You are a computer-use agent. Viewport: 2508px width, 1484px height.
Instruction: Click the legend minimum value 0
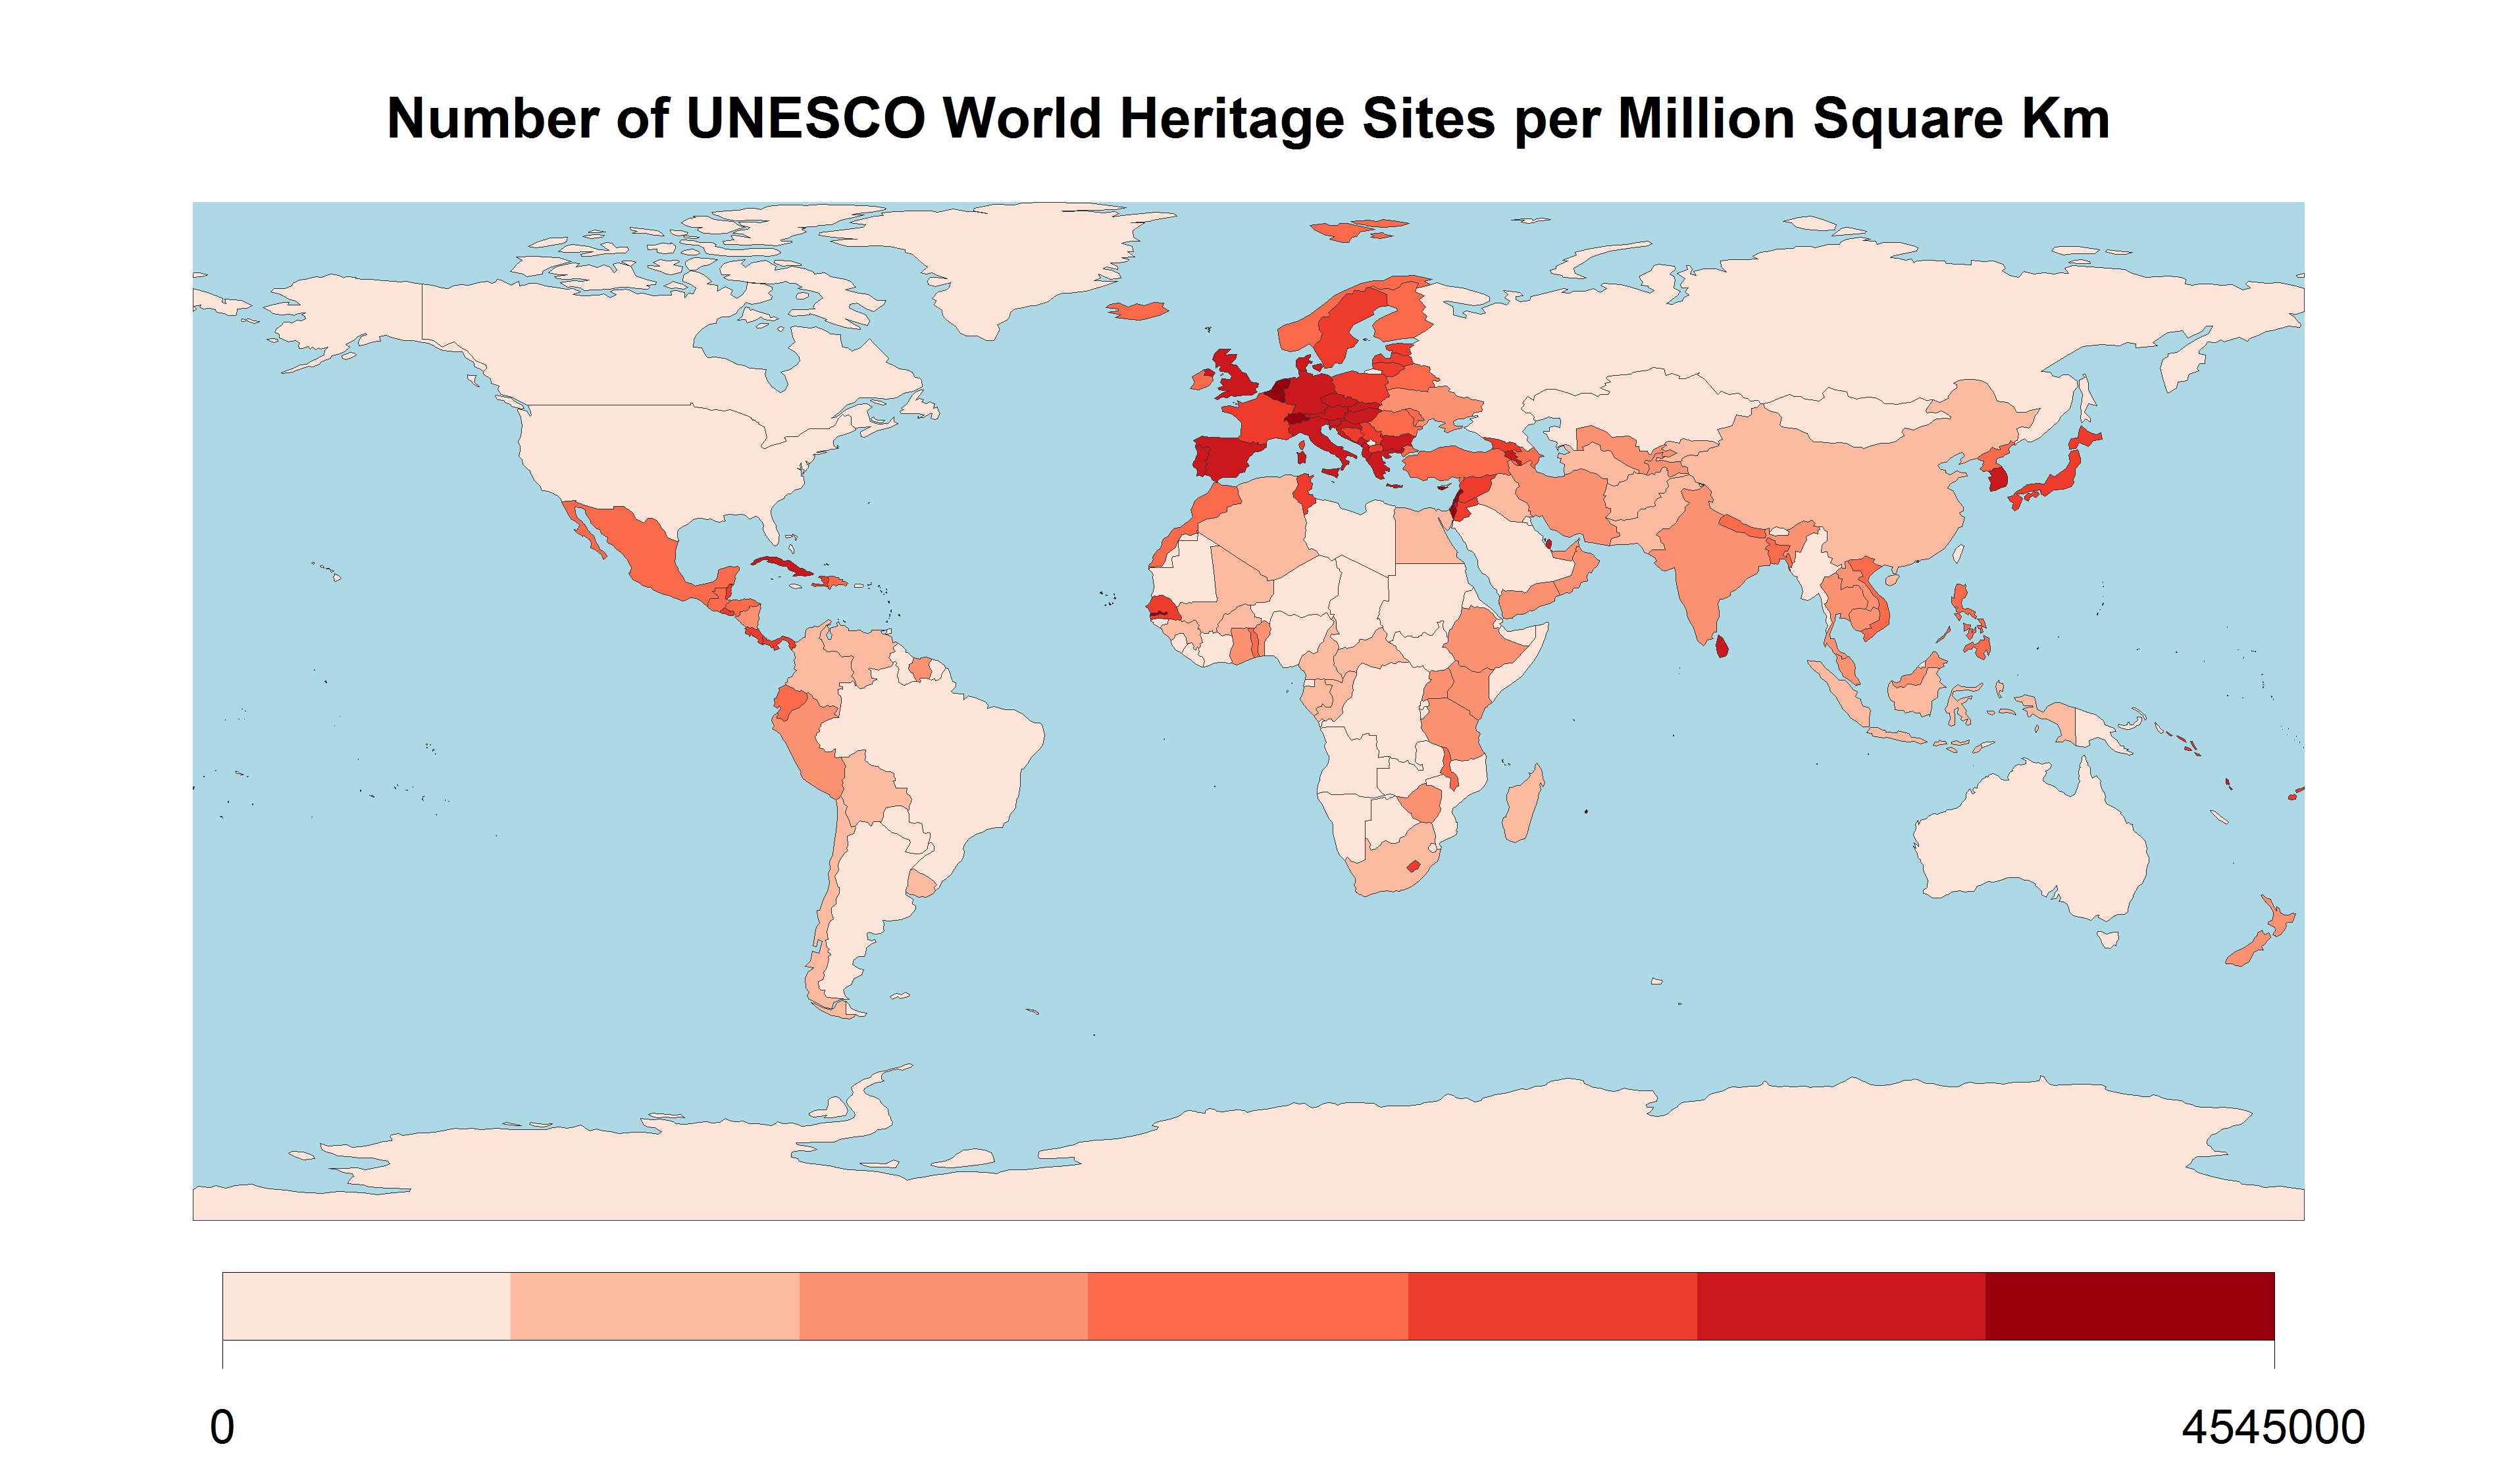coord(222,1427)
